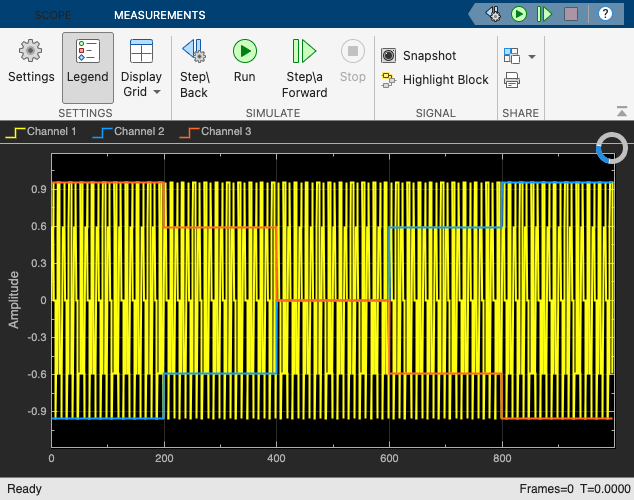Click the Print icon

[x=512, y=81]
